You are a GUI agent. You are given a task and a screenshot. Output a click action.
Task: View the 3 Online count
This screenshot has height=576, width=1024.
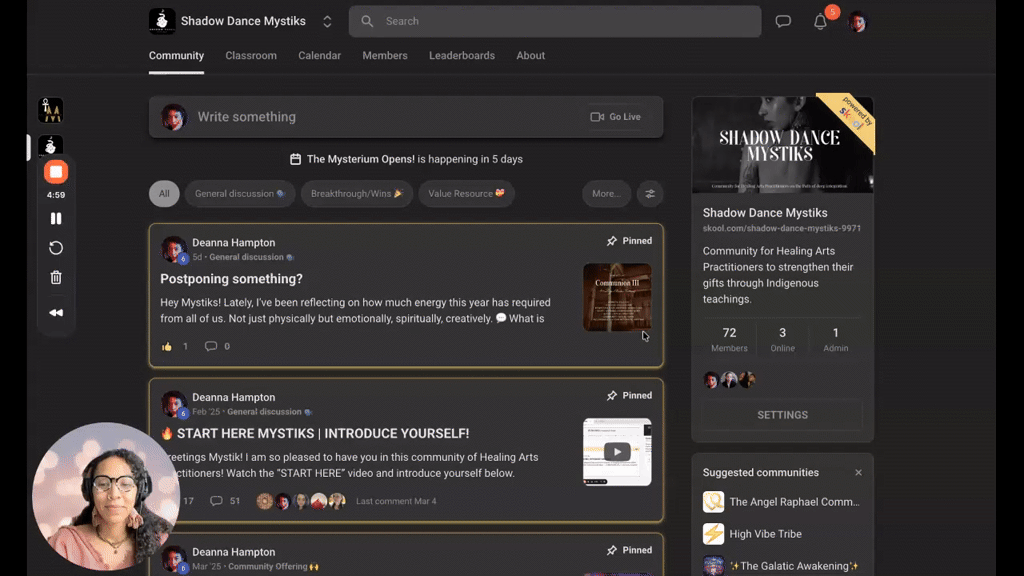pyautogui.click(x=782, y=340)
